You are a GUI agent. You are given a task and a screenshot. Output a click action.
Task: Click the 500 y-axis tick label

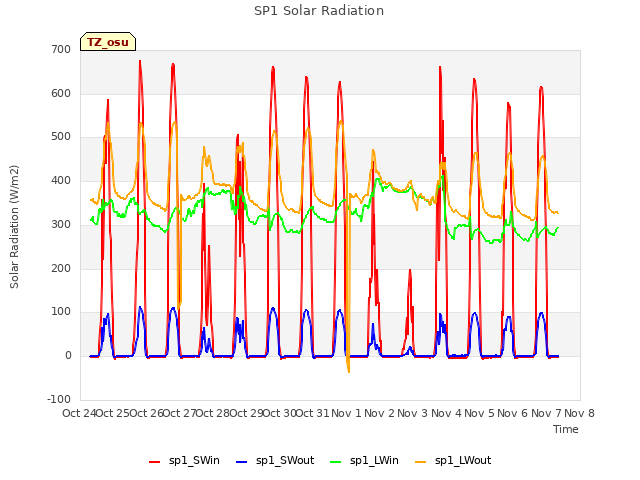(x=61, y=137)
